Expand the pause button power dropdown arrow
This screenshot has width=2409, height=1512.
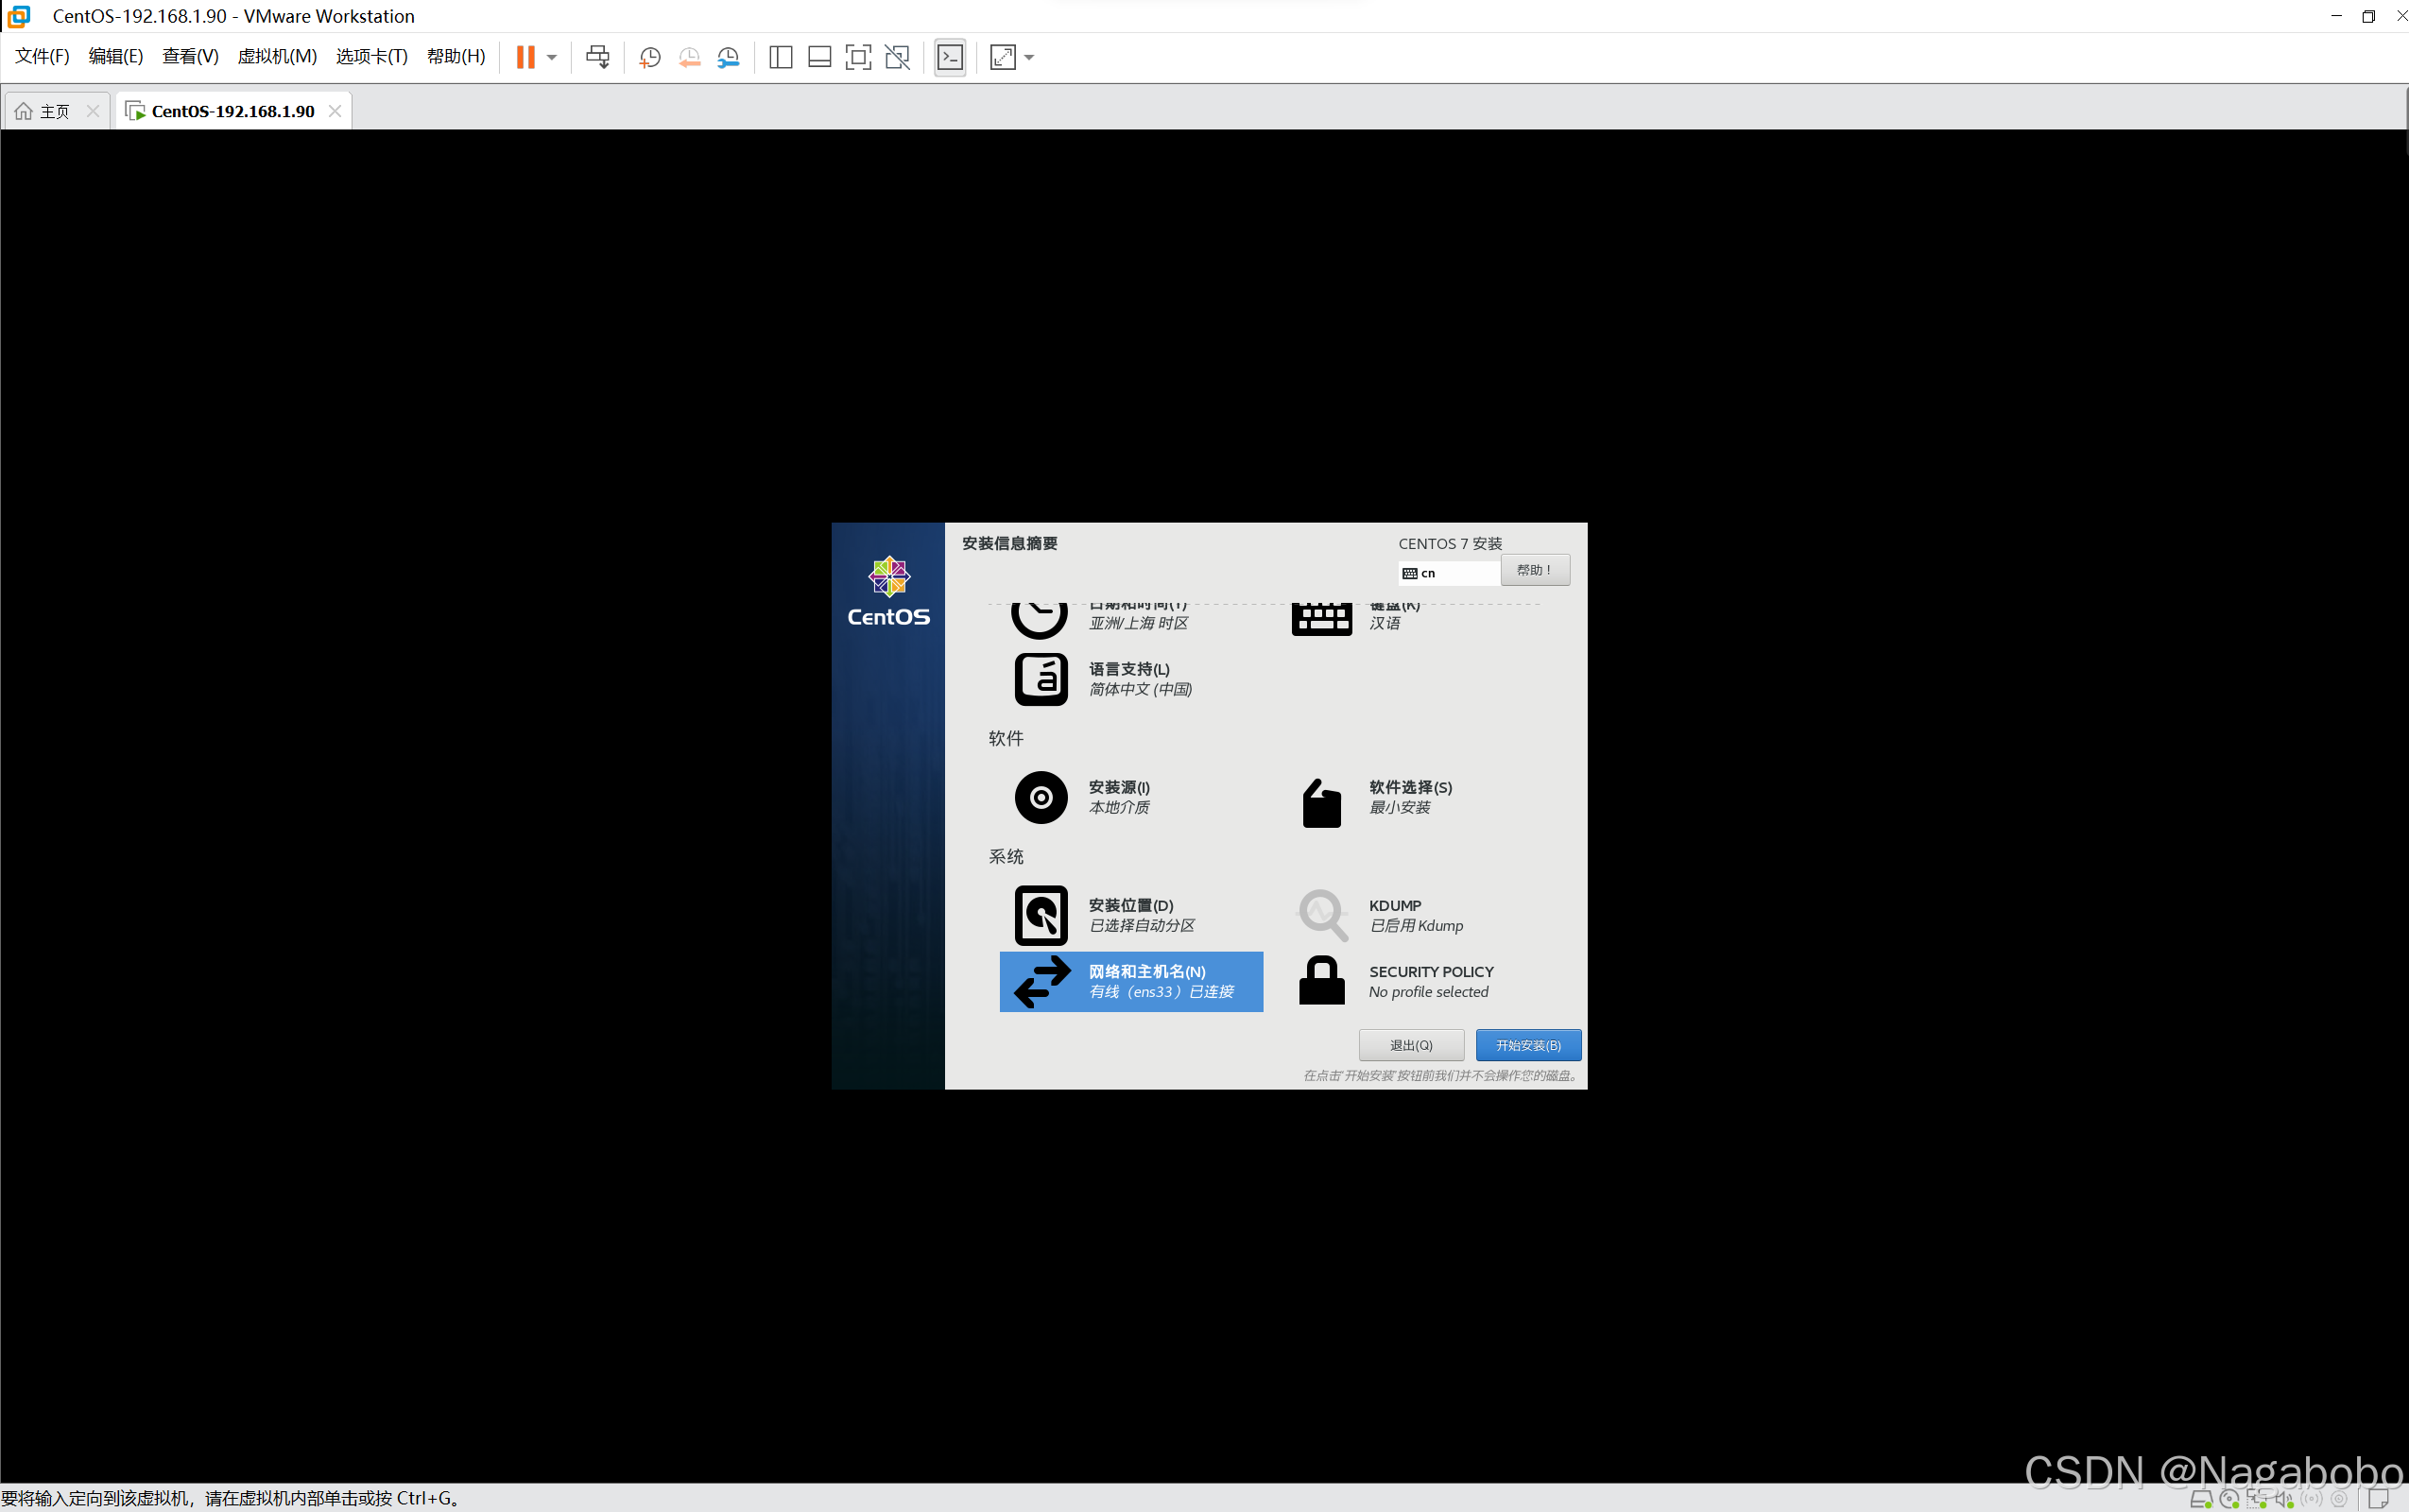(x=551, y=57)
